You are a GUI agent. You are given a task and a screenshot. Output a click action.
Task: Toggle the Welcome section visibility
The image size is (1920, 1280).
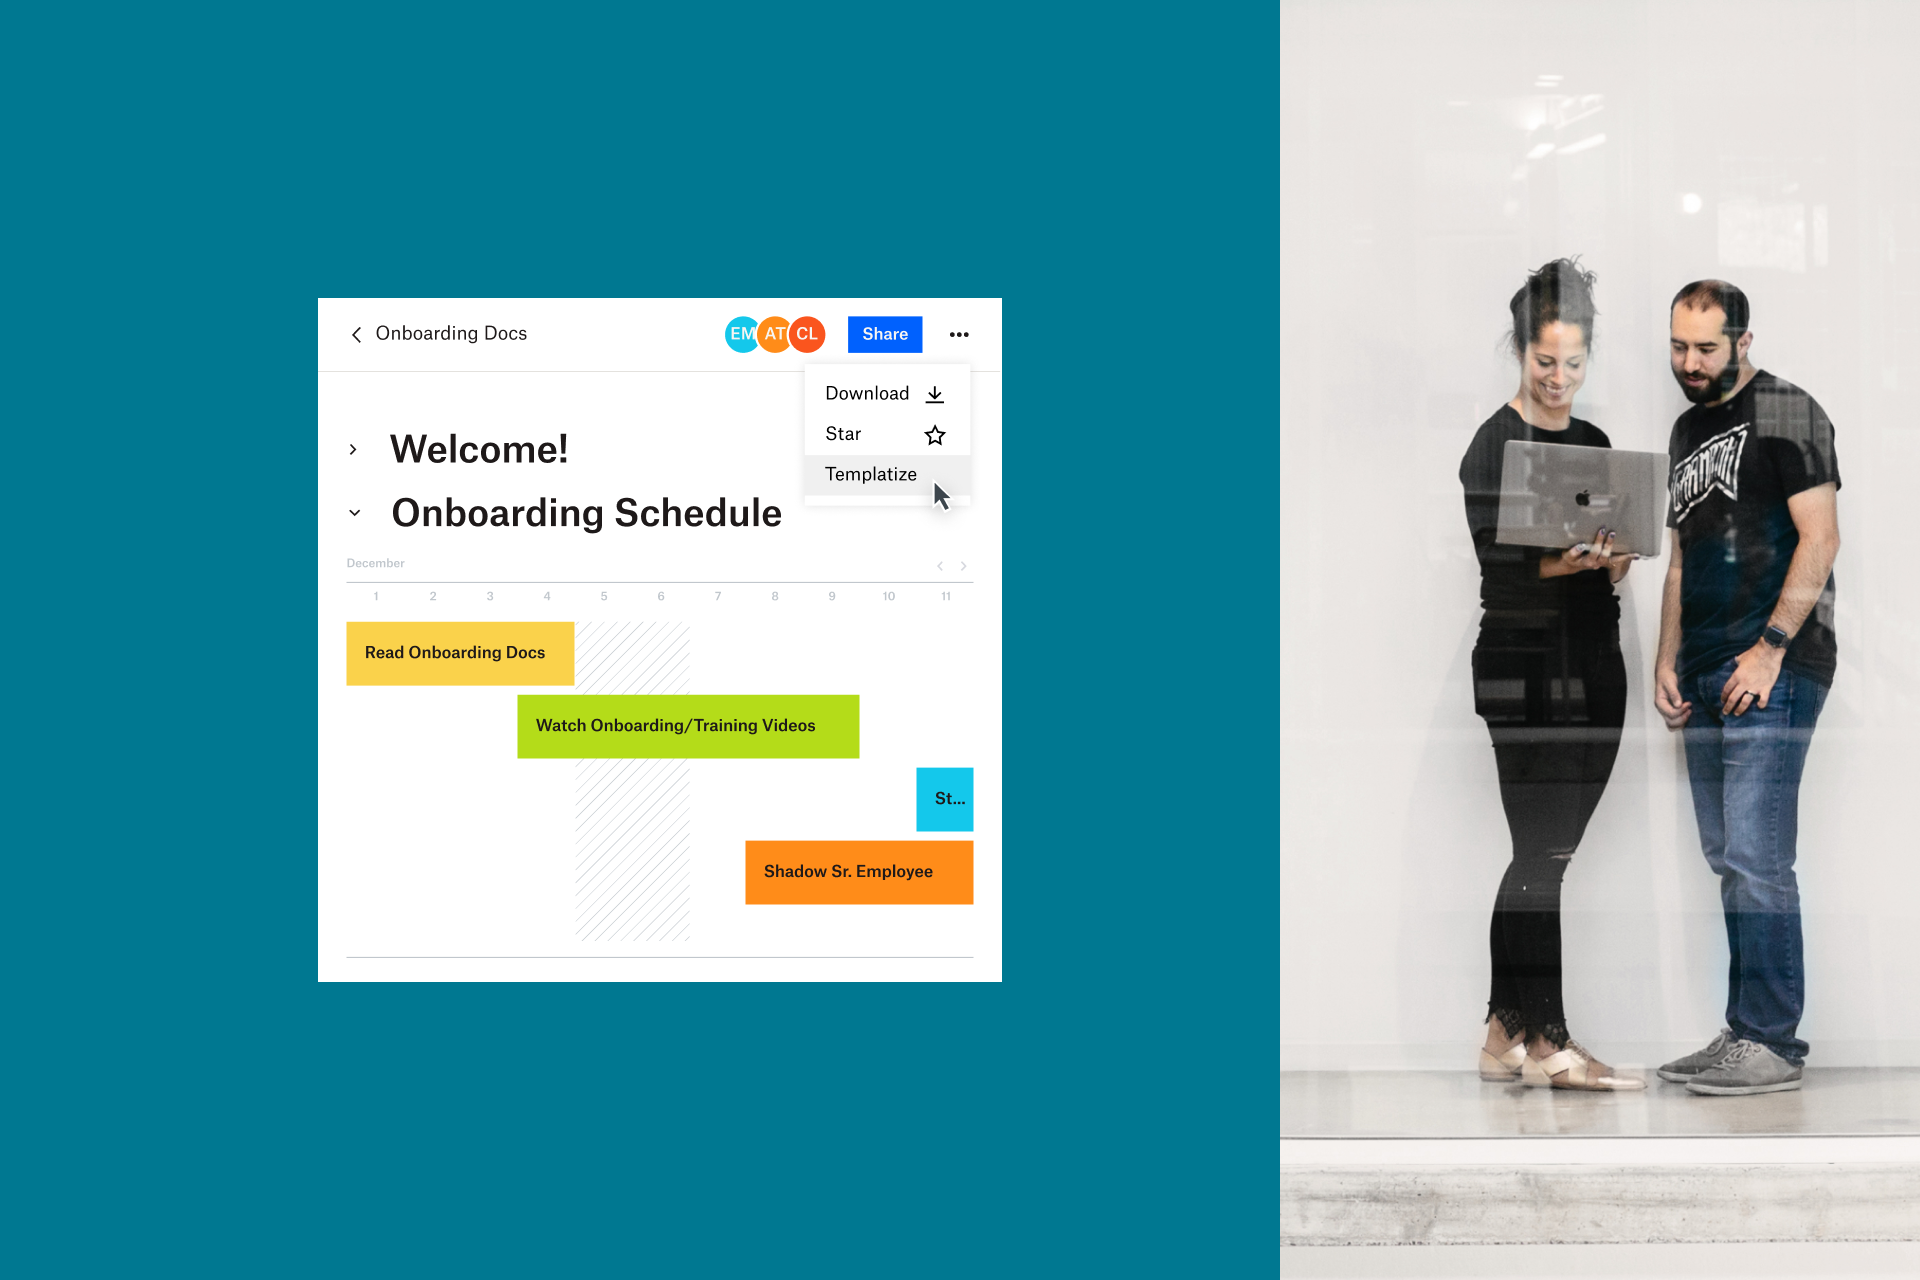click(x=357, y=447)
